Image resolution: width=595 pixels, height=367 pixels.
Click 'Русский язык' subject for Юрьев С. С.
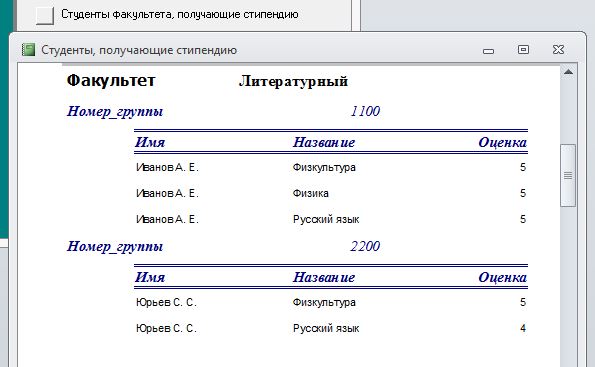[x=326, y=329]
